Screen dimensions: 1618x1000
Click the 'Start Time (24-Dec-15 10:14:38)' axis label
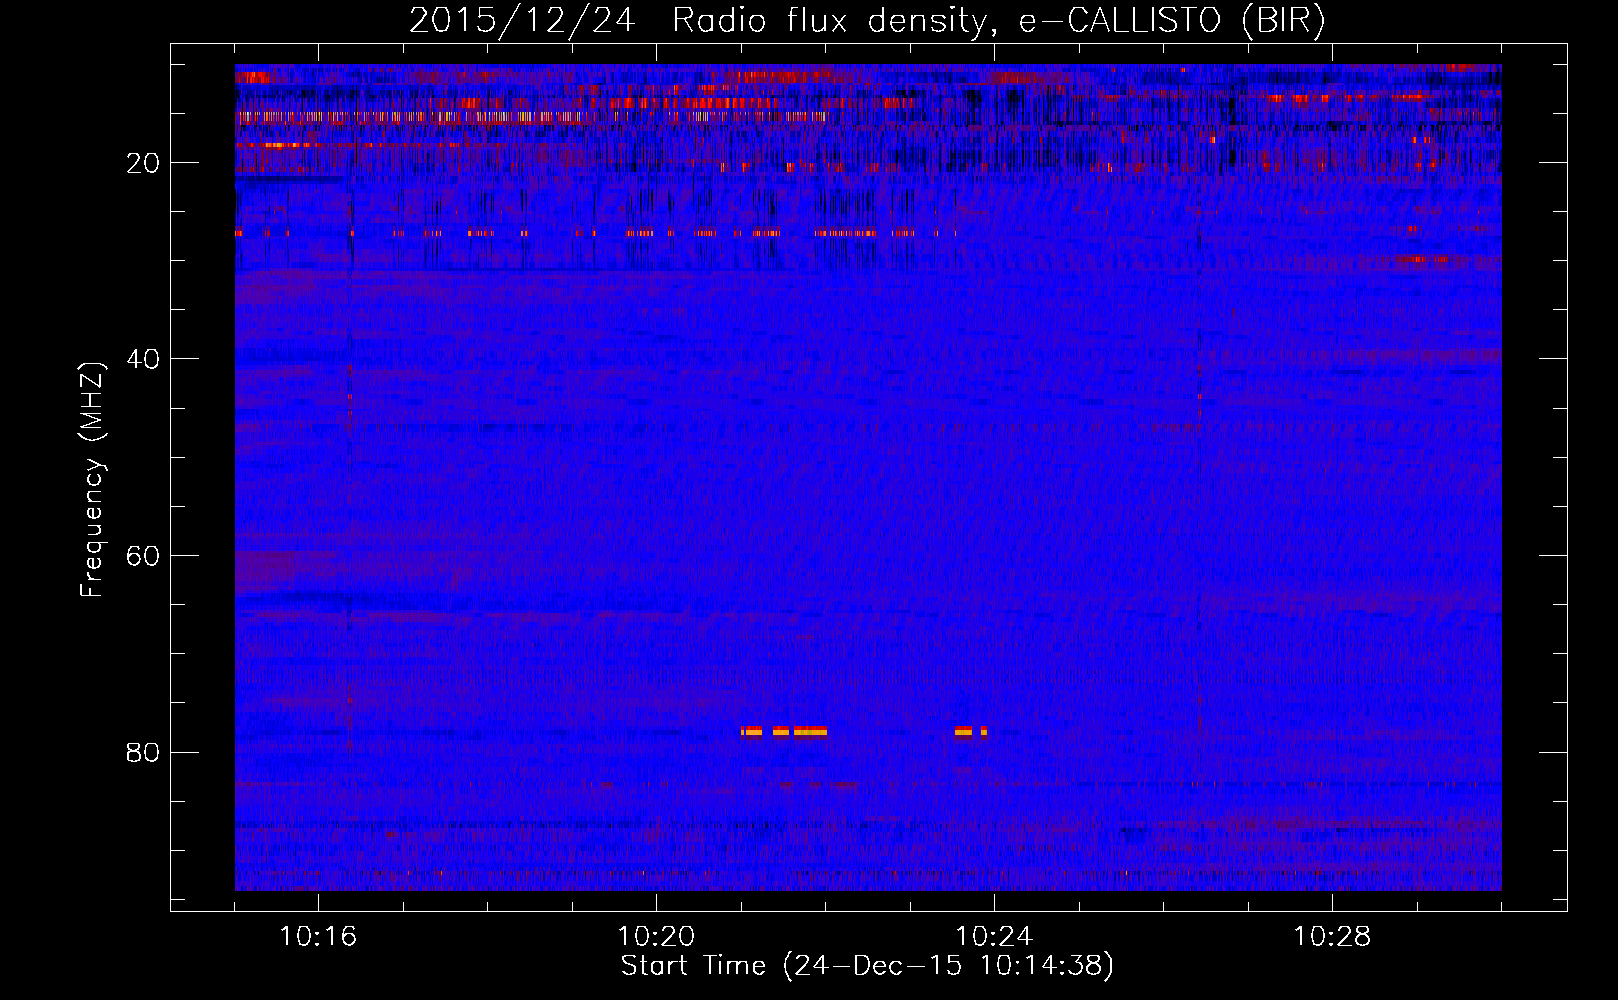pos(867,966)
